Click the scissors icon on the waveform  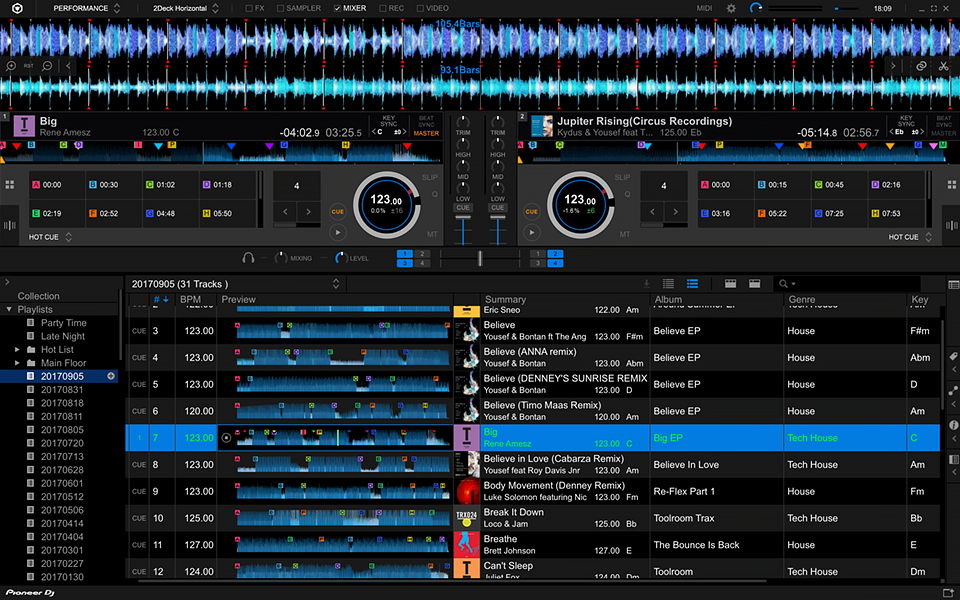(x=943, y=66)
